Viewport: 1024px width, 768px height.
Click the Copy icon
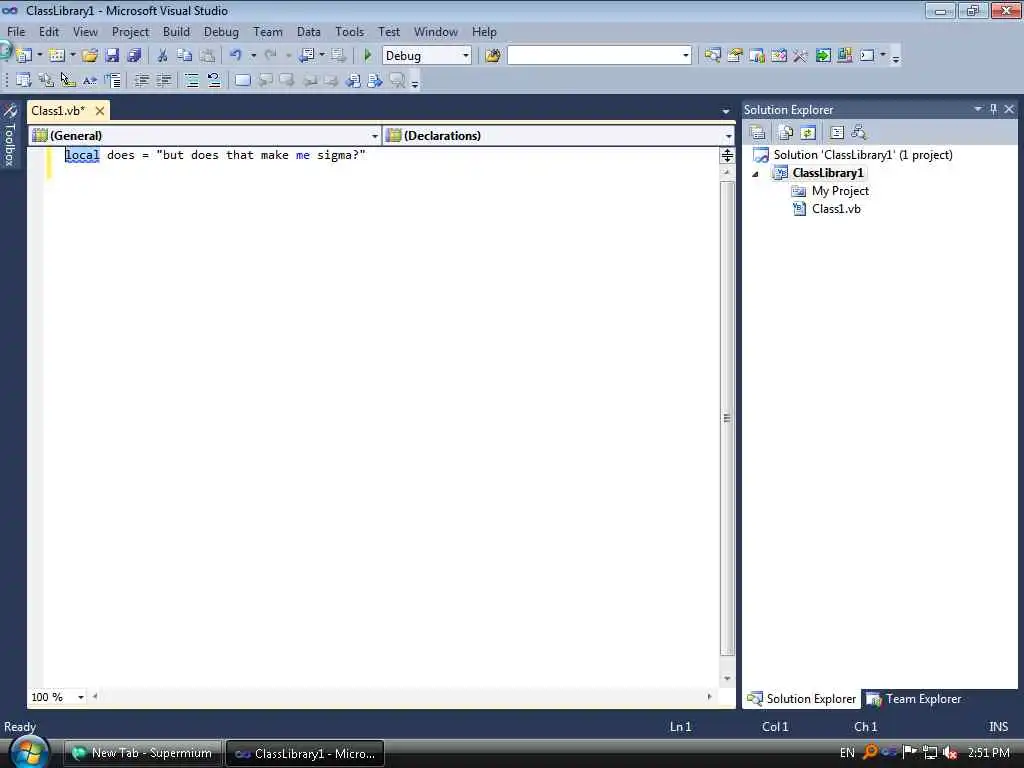click(185, 56)
